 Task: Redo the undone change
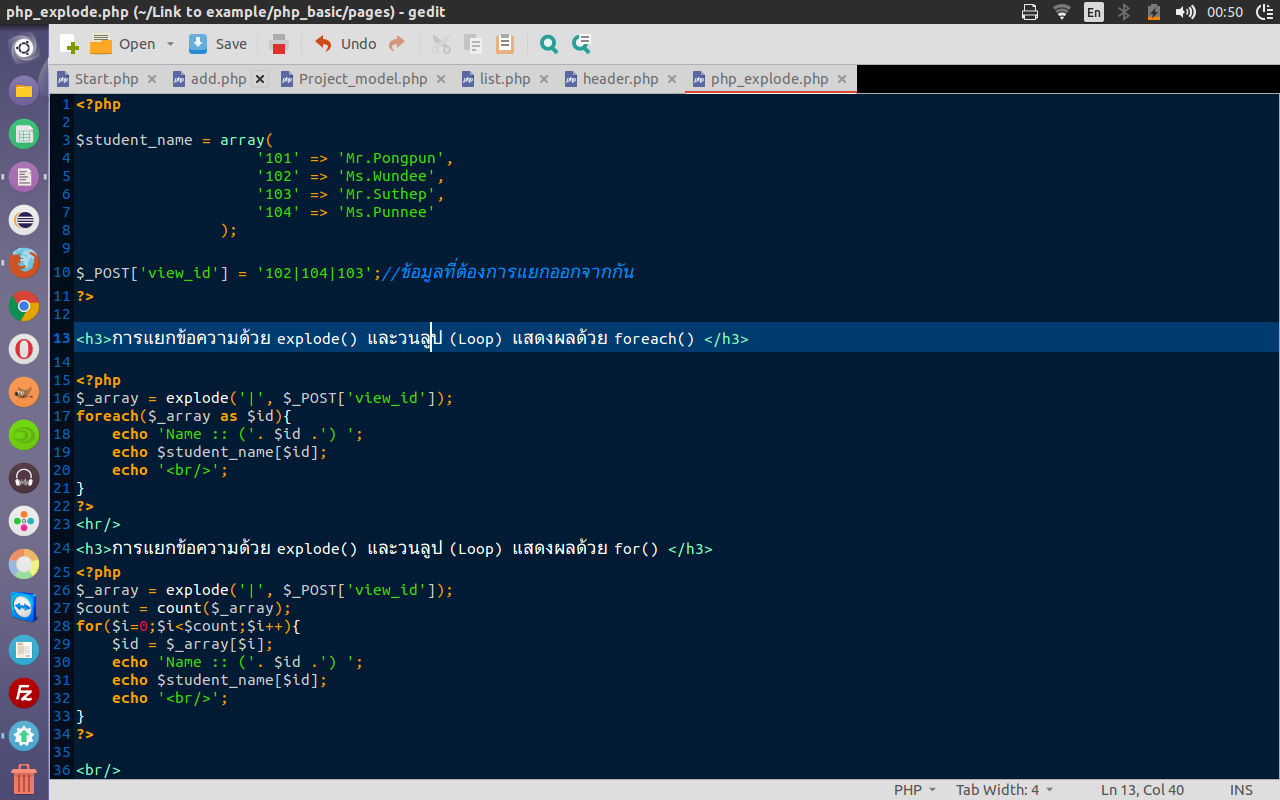point(397,43)
